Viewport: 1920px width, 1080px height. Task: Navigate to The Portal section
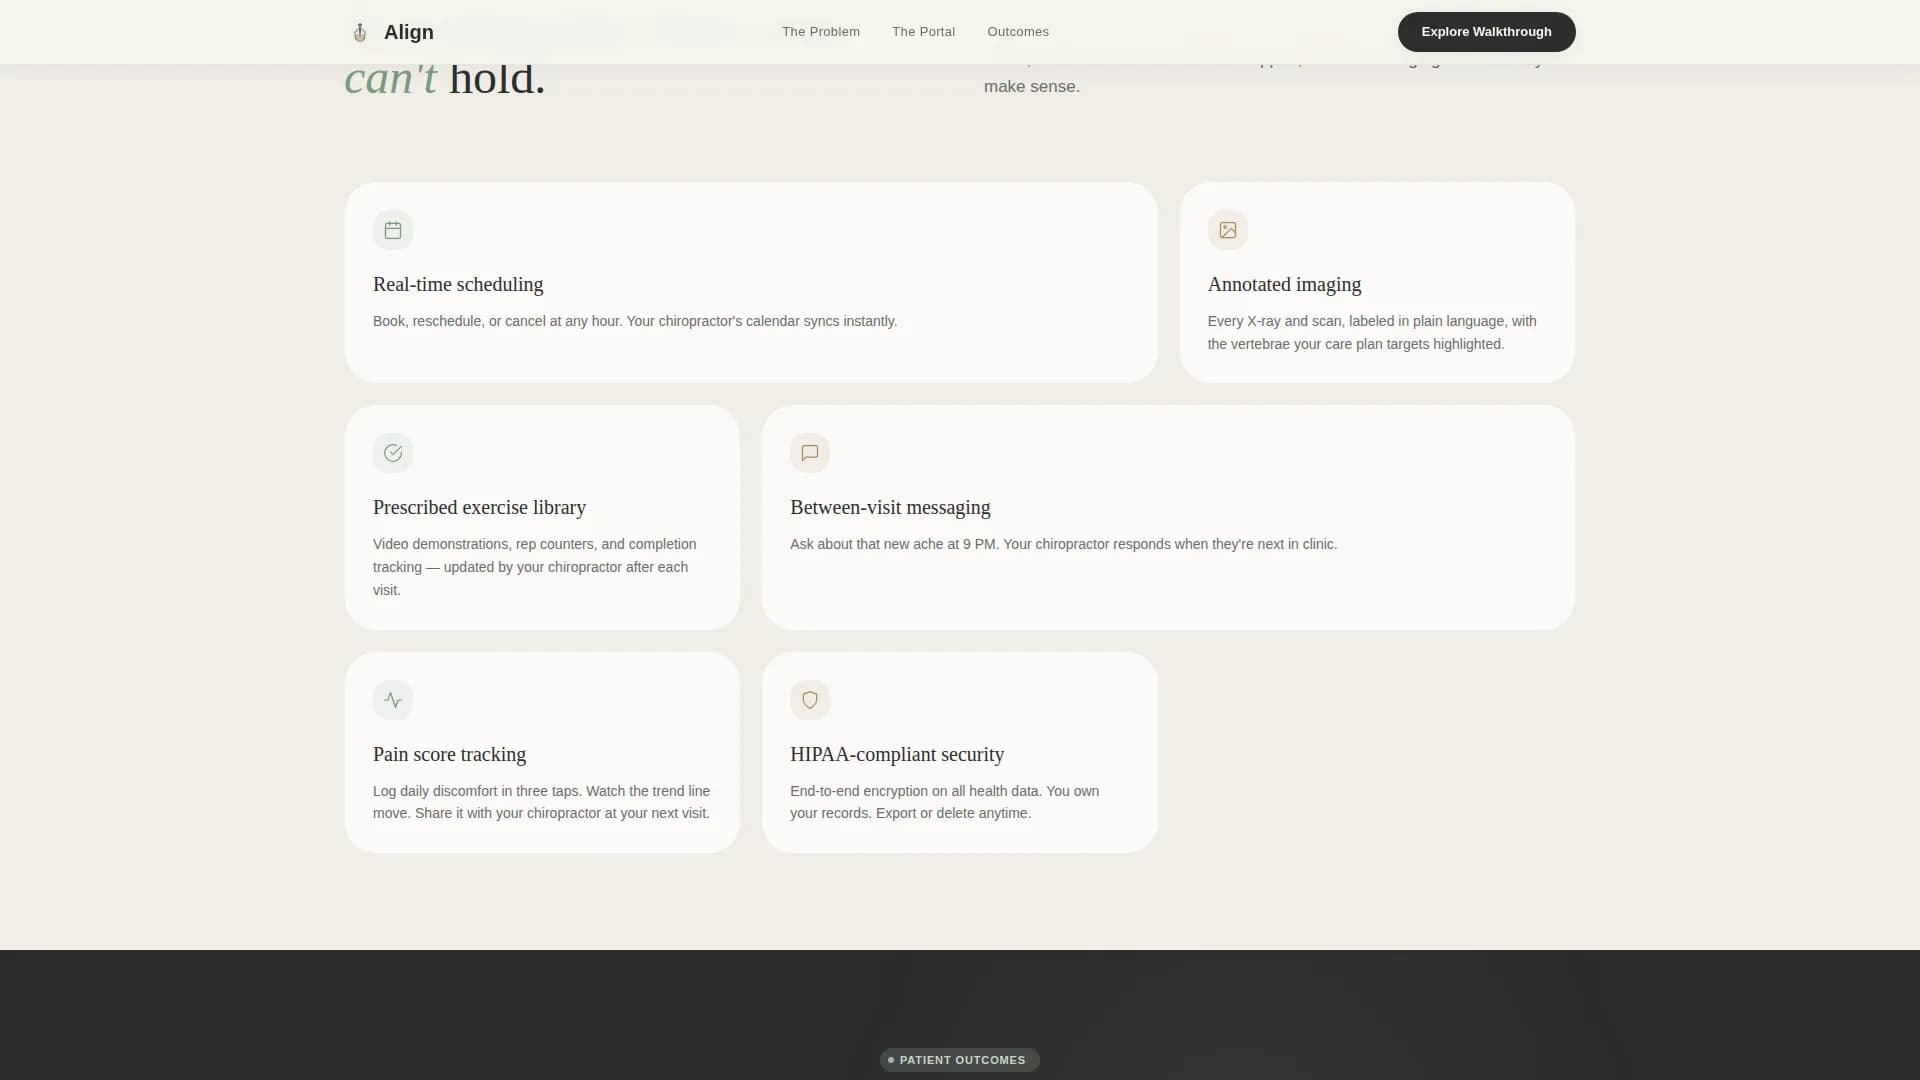pos(923,31)
